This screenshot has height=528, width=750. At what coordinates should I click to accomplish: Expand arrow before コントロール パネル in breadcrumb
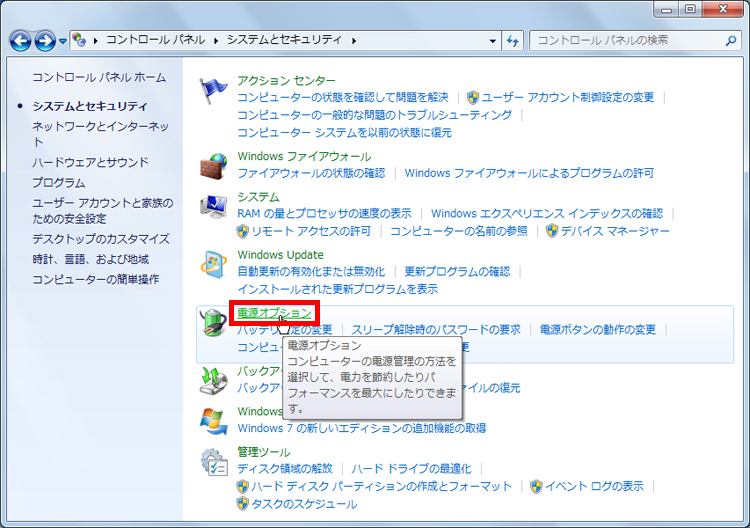96,41
